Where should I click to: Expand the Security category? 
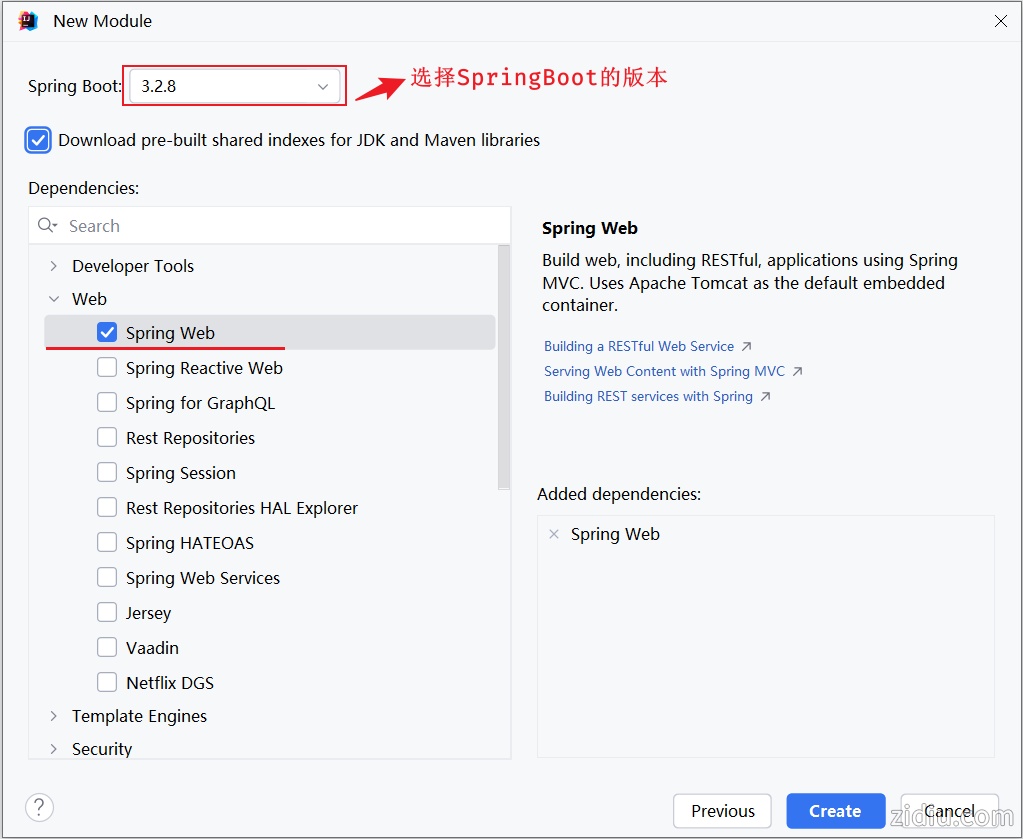53,748
